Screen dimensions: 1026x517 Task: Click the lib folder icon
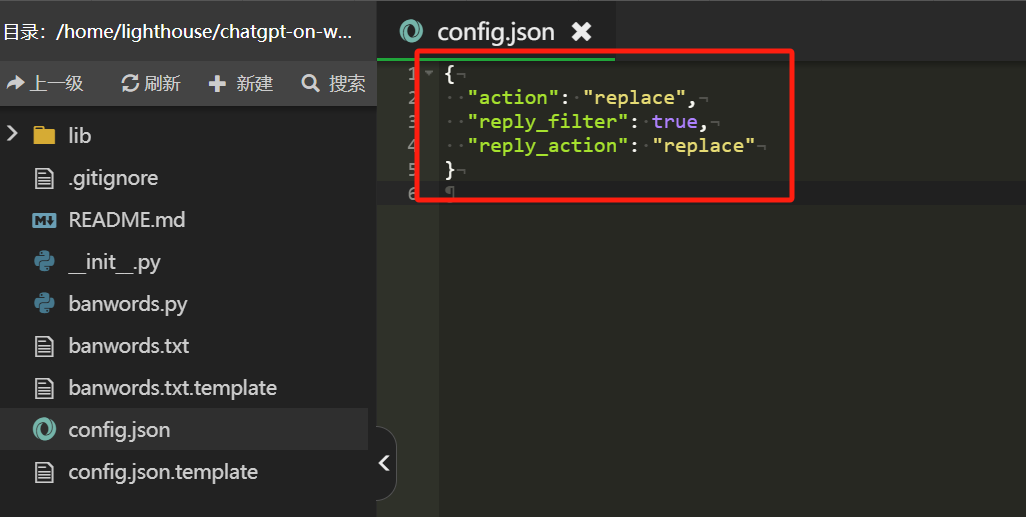coord(44,135)
